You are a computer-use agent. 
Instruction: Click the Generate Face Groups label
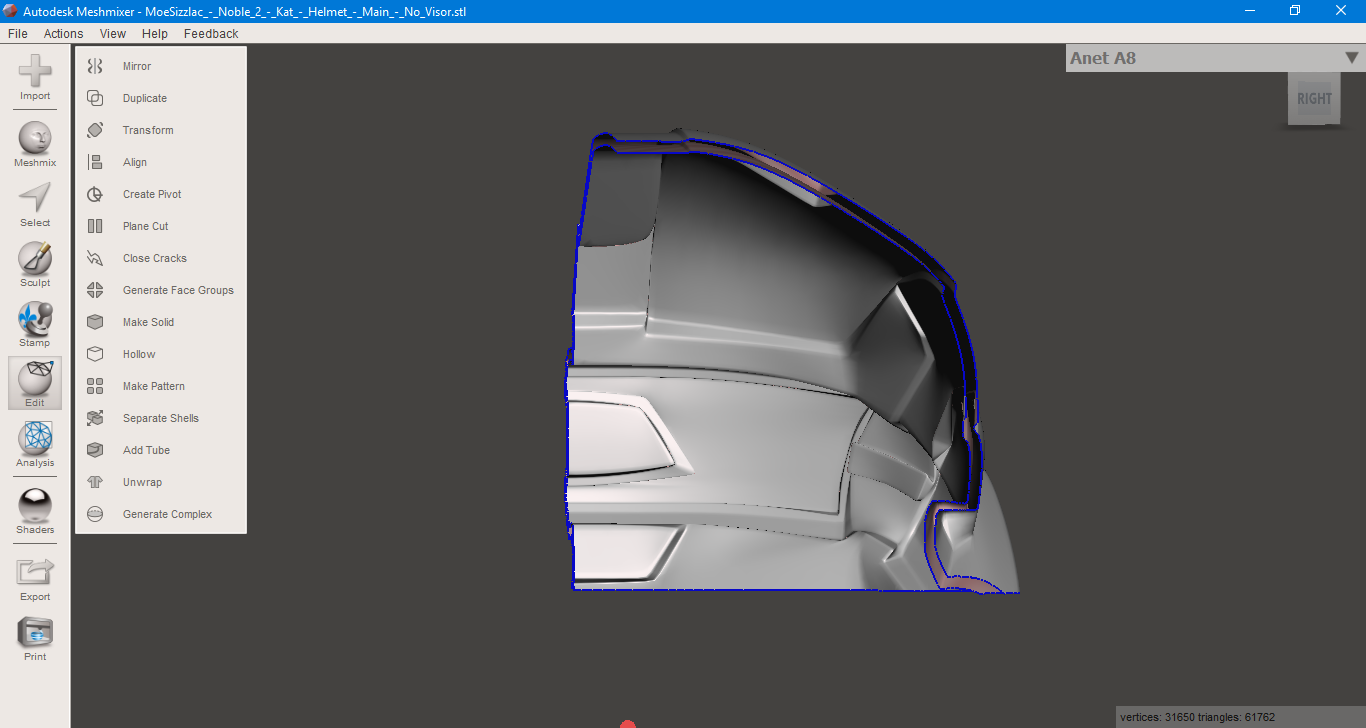pyautogui.click(x=178, y=290)
